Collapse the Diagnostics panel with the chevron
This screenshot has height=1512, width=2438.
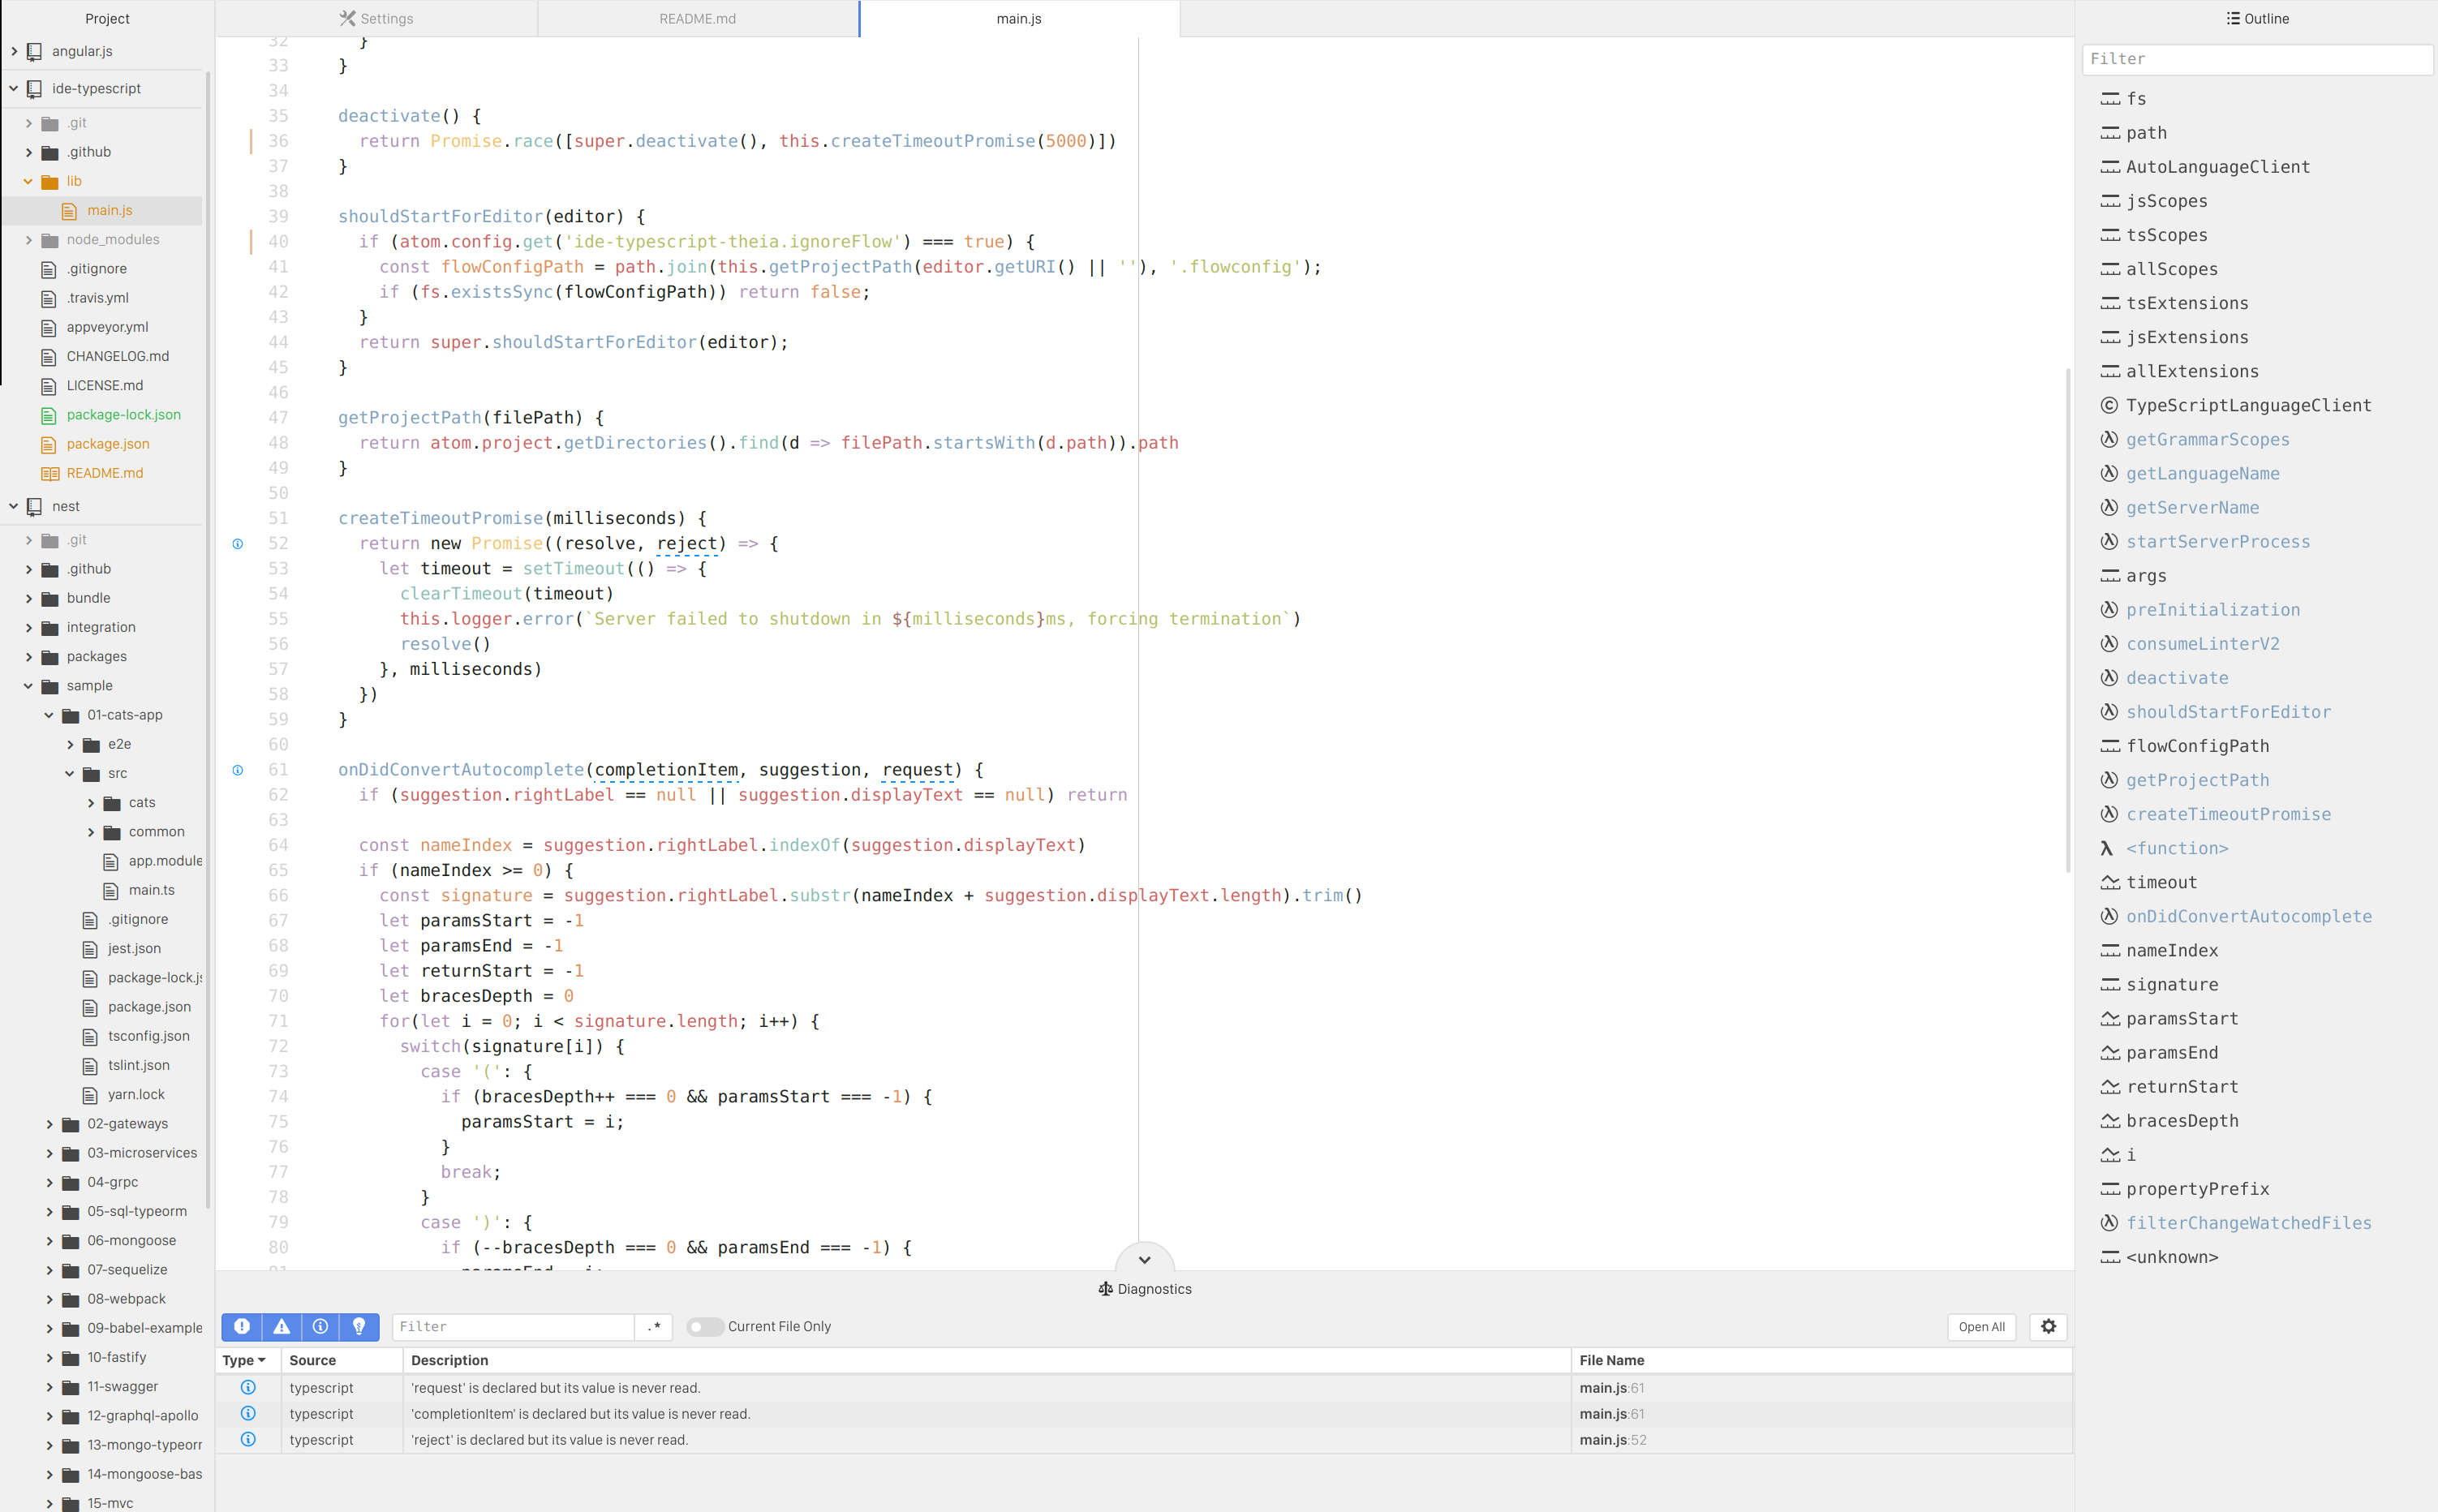(x=1144, y=1259)
